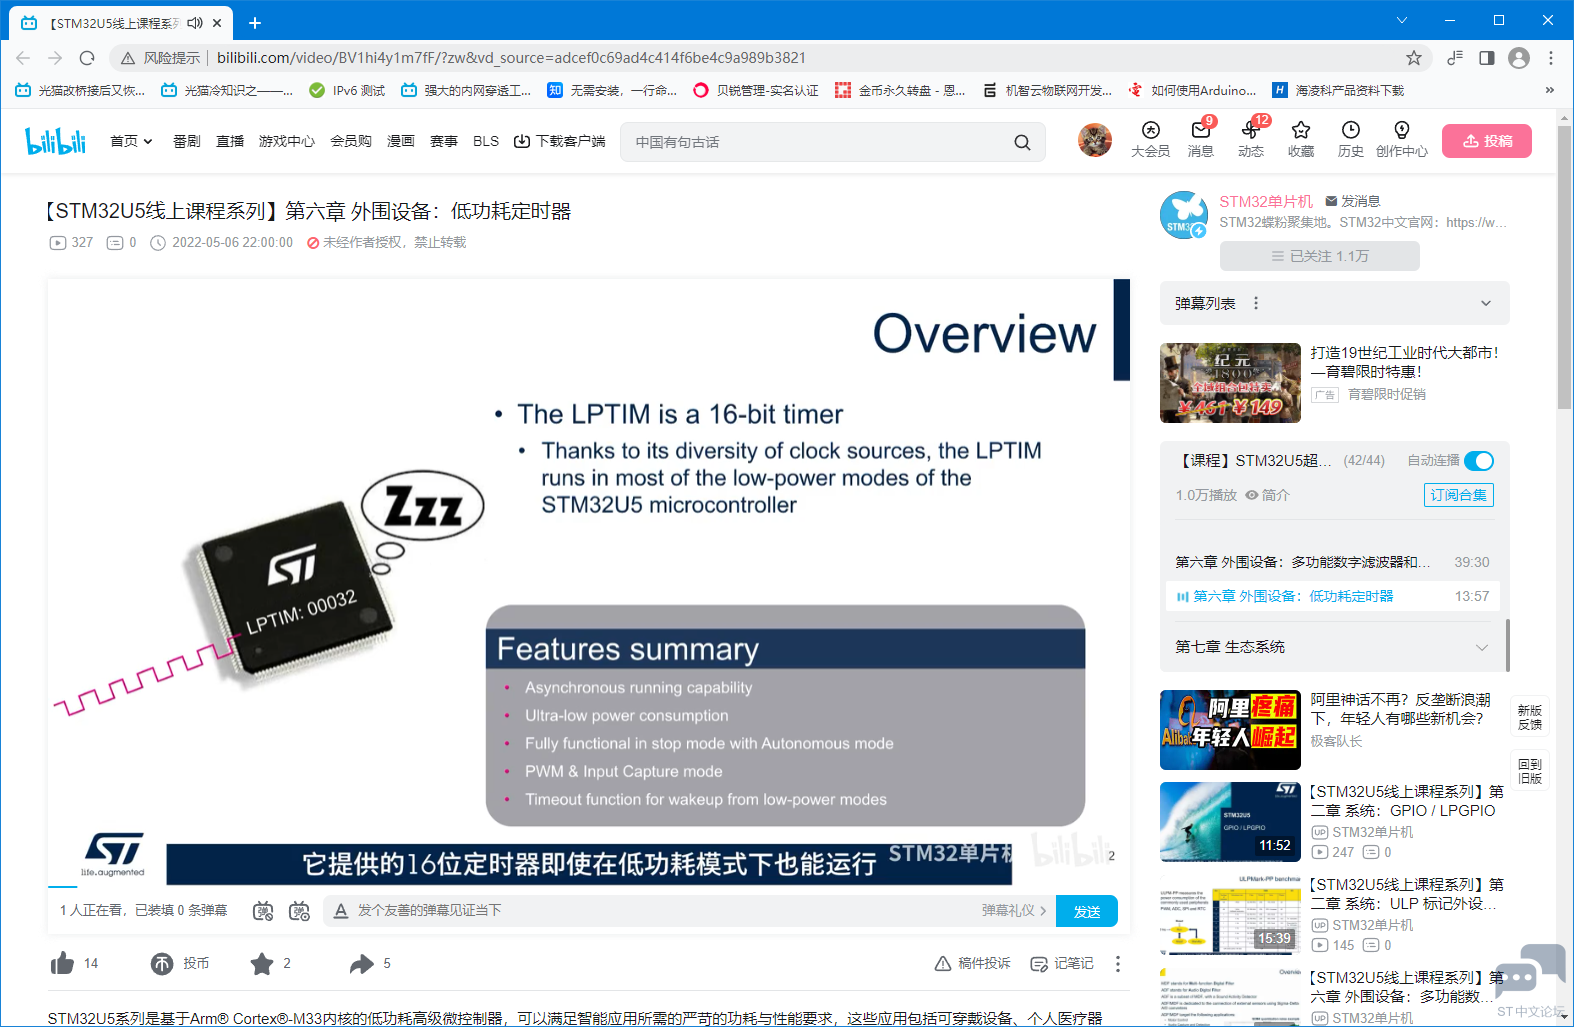This screenshot has width=1574, height=1027.
Task: Click the search magnifier icon
Action: 1022,142
